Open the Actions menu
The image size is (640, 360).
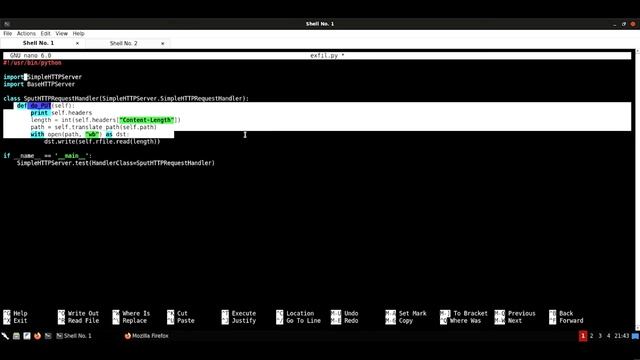[x=26, y=33]
